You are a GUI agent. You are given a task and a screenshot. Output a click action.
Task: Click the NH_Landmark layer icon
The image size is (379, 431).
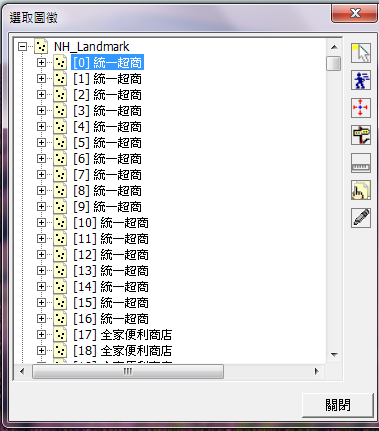pyautogui.click(x=41, y=47)
